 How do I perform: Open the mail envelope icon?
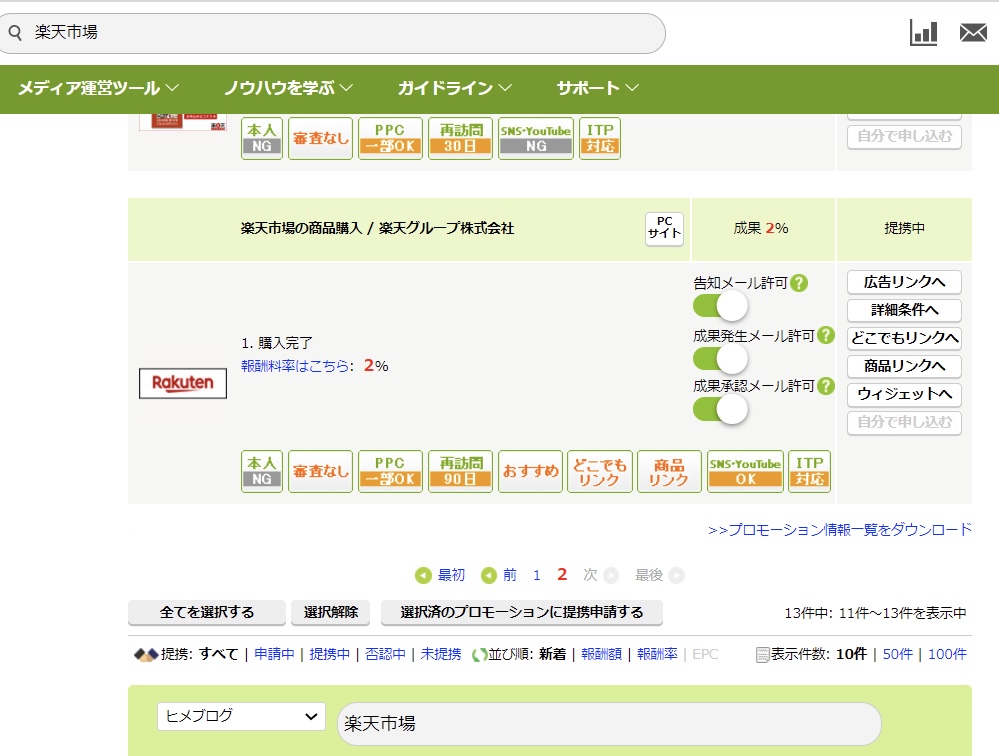pos(973,33)
